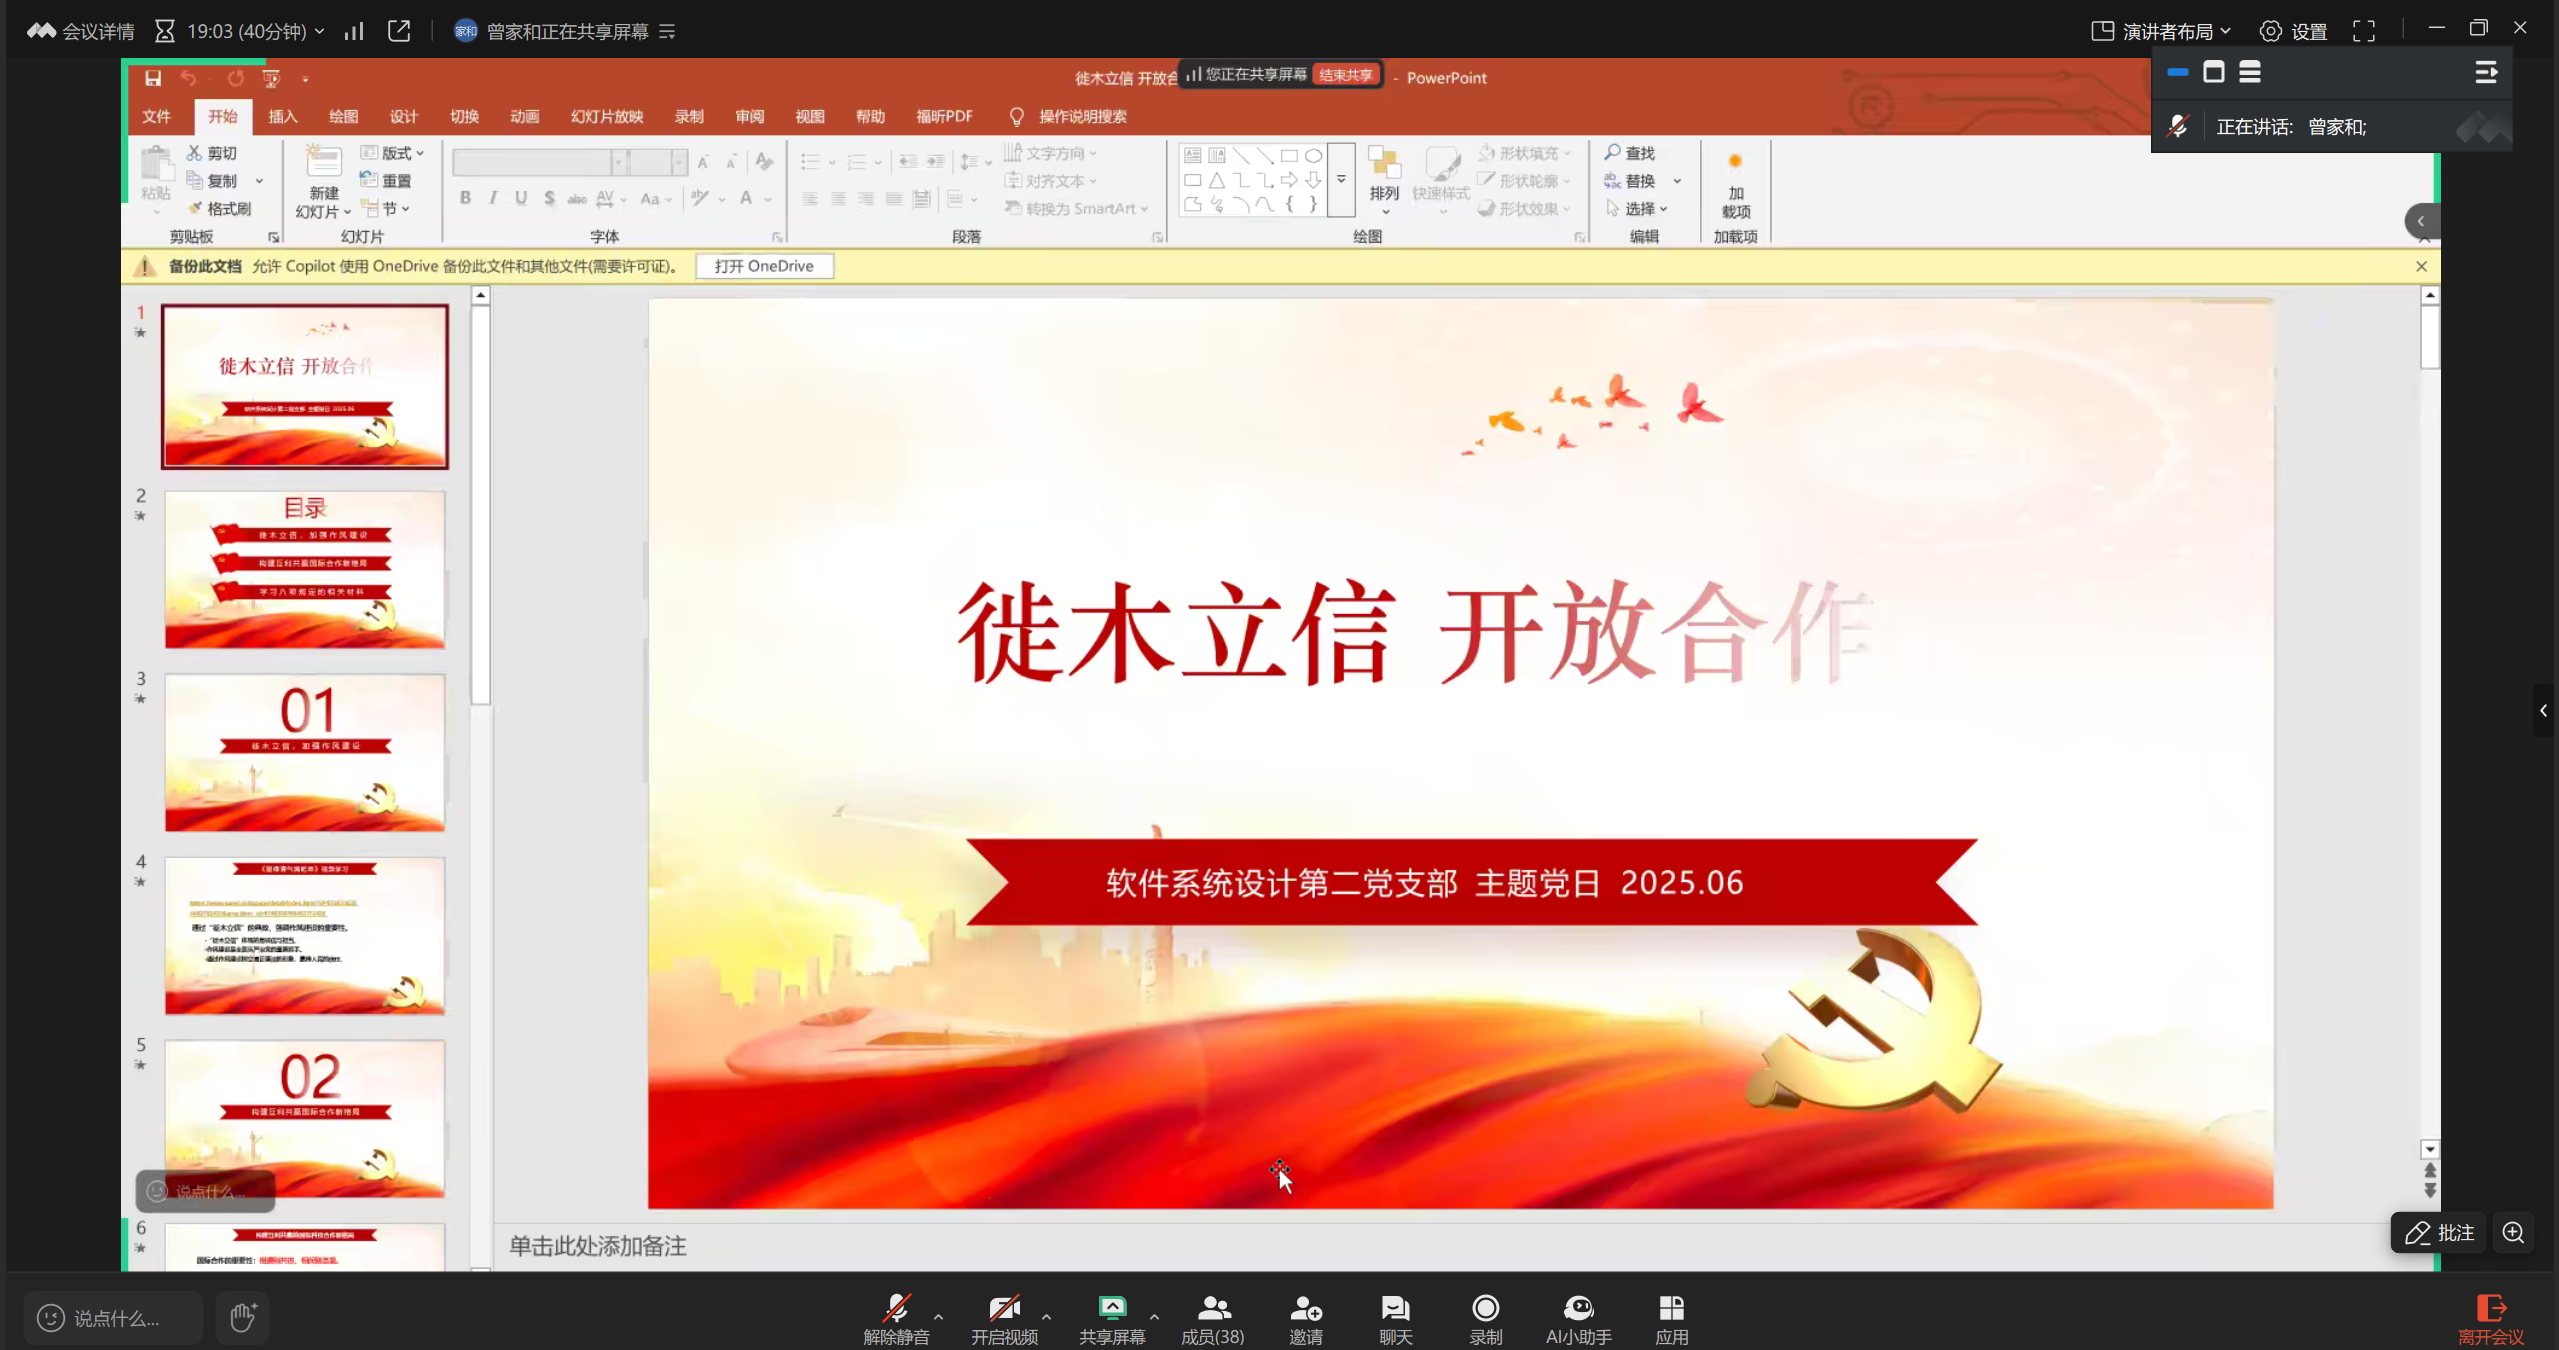This screenshot has height=1350, width=2559.
Task: Click the magnifier zoom icon beside 批注
Action: point(2513,1232)
